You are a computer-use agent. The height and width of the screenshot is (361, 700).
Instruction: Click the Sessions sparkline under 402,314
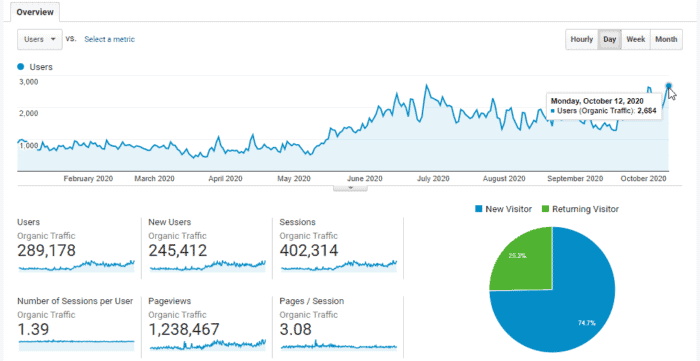click(x=339, y=265)
